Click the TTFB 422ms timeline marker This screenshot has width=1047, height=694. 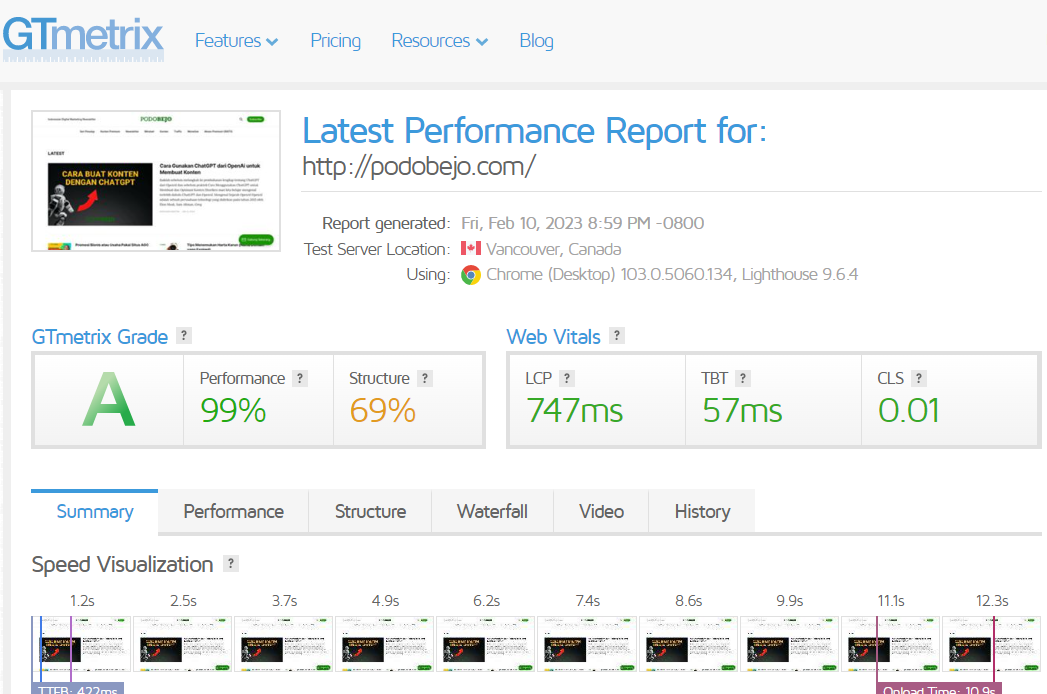click(x=77, y=688)
